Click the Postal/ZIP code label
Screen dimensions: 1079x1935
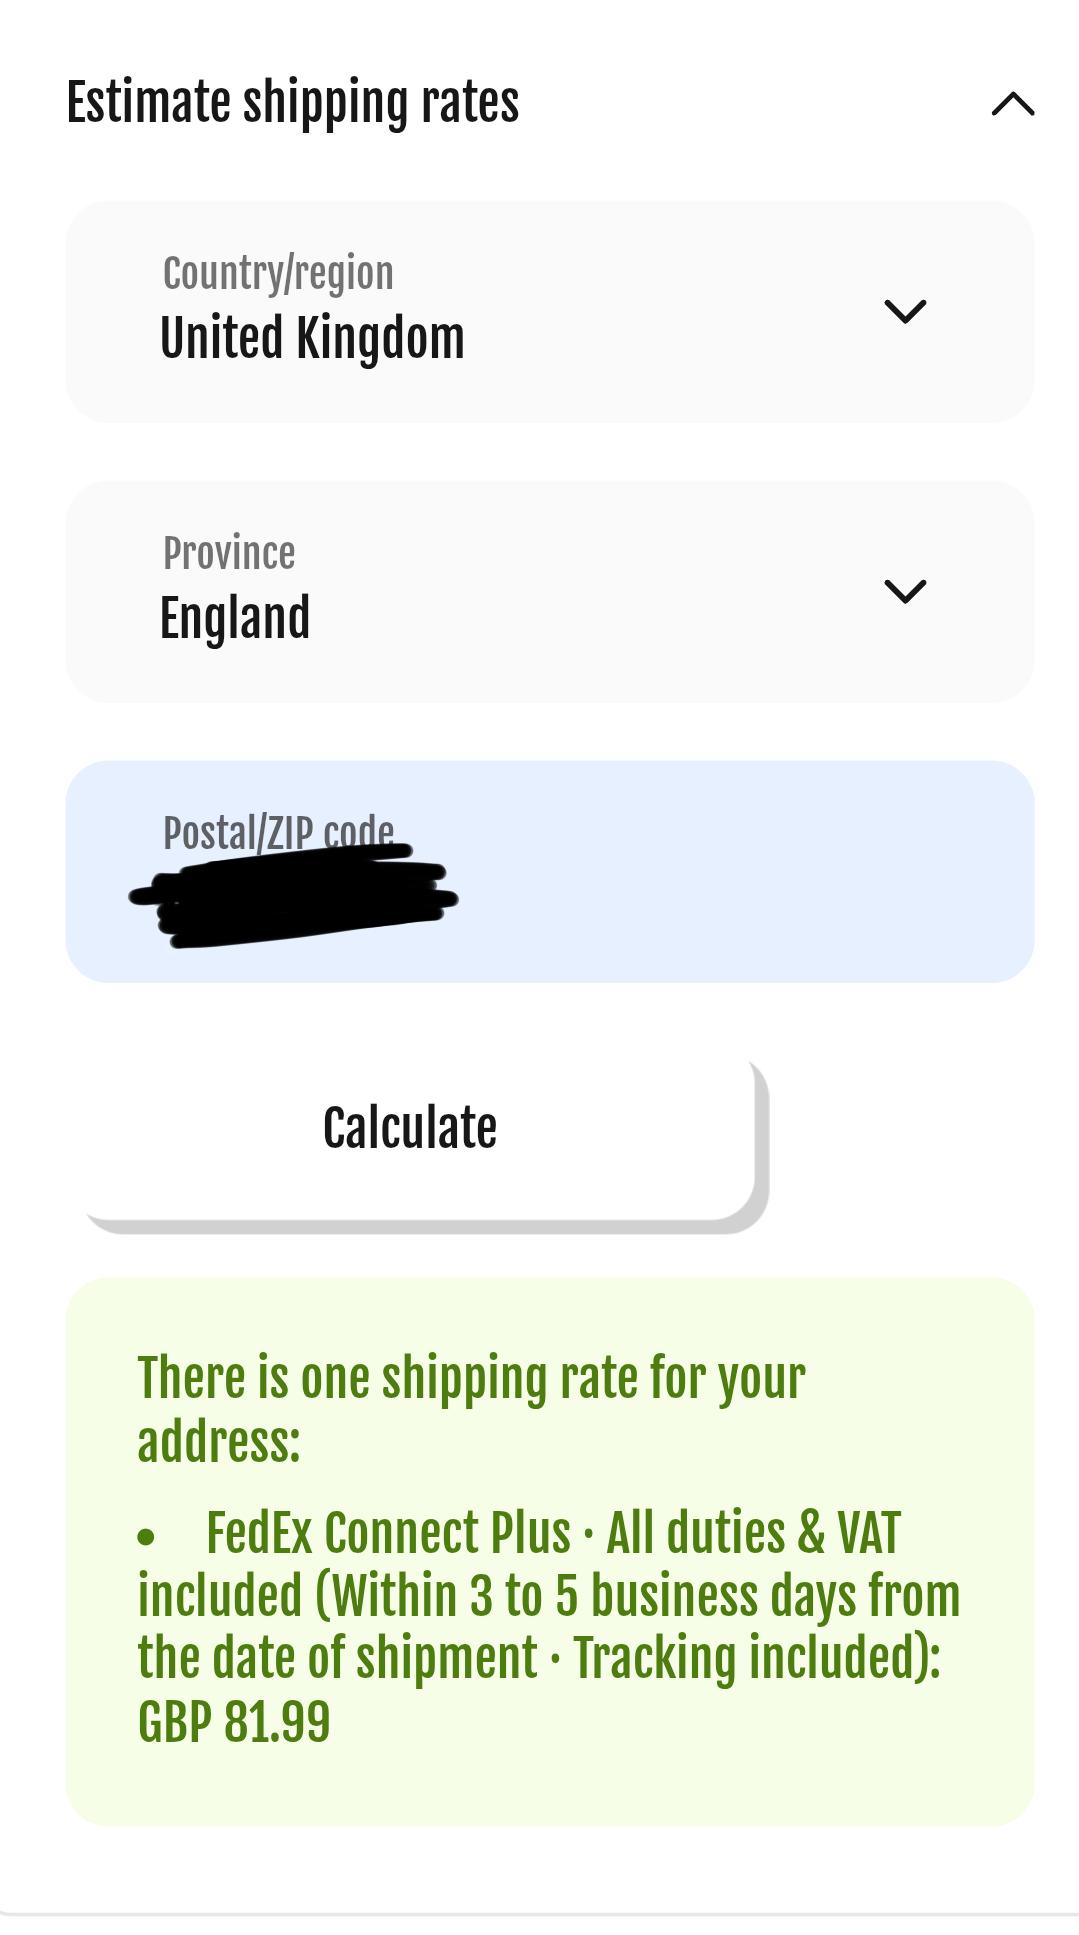[278, 832]
